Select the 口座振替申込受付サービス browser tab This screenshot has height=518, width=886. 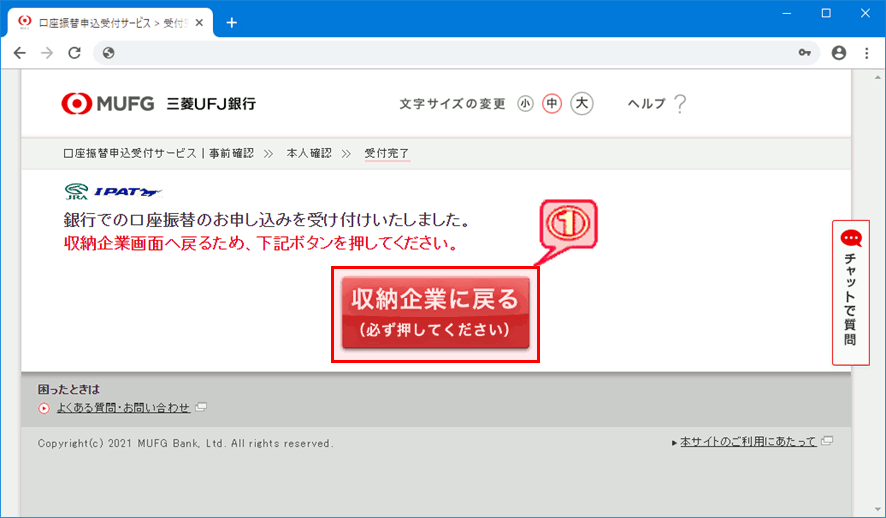pyautogui.click(x=100, y=22)
